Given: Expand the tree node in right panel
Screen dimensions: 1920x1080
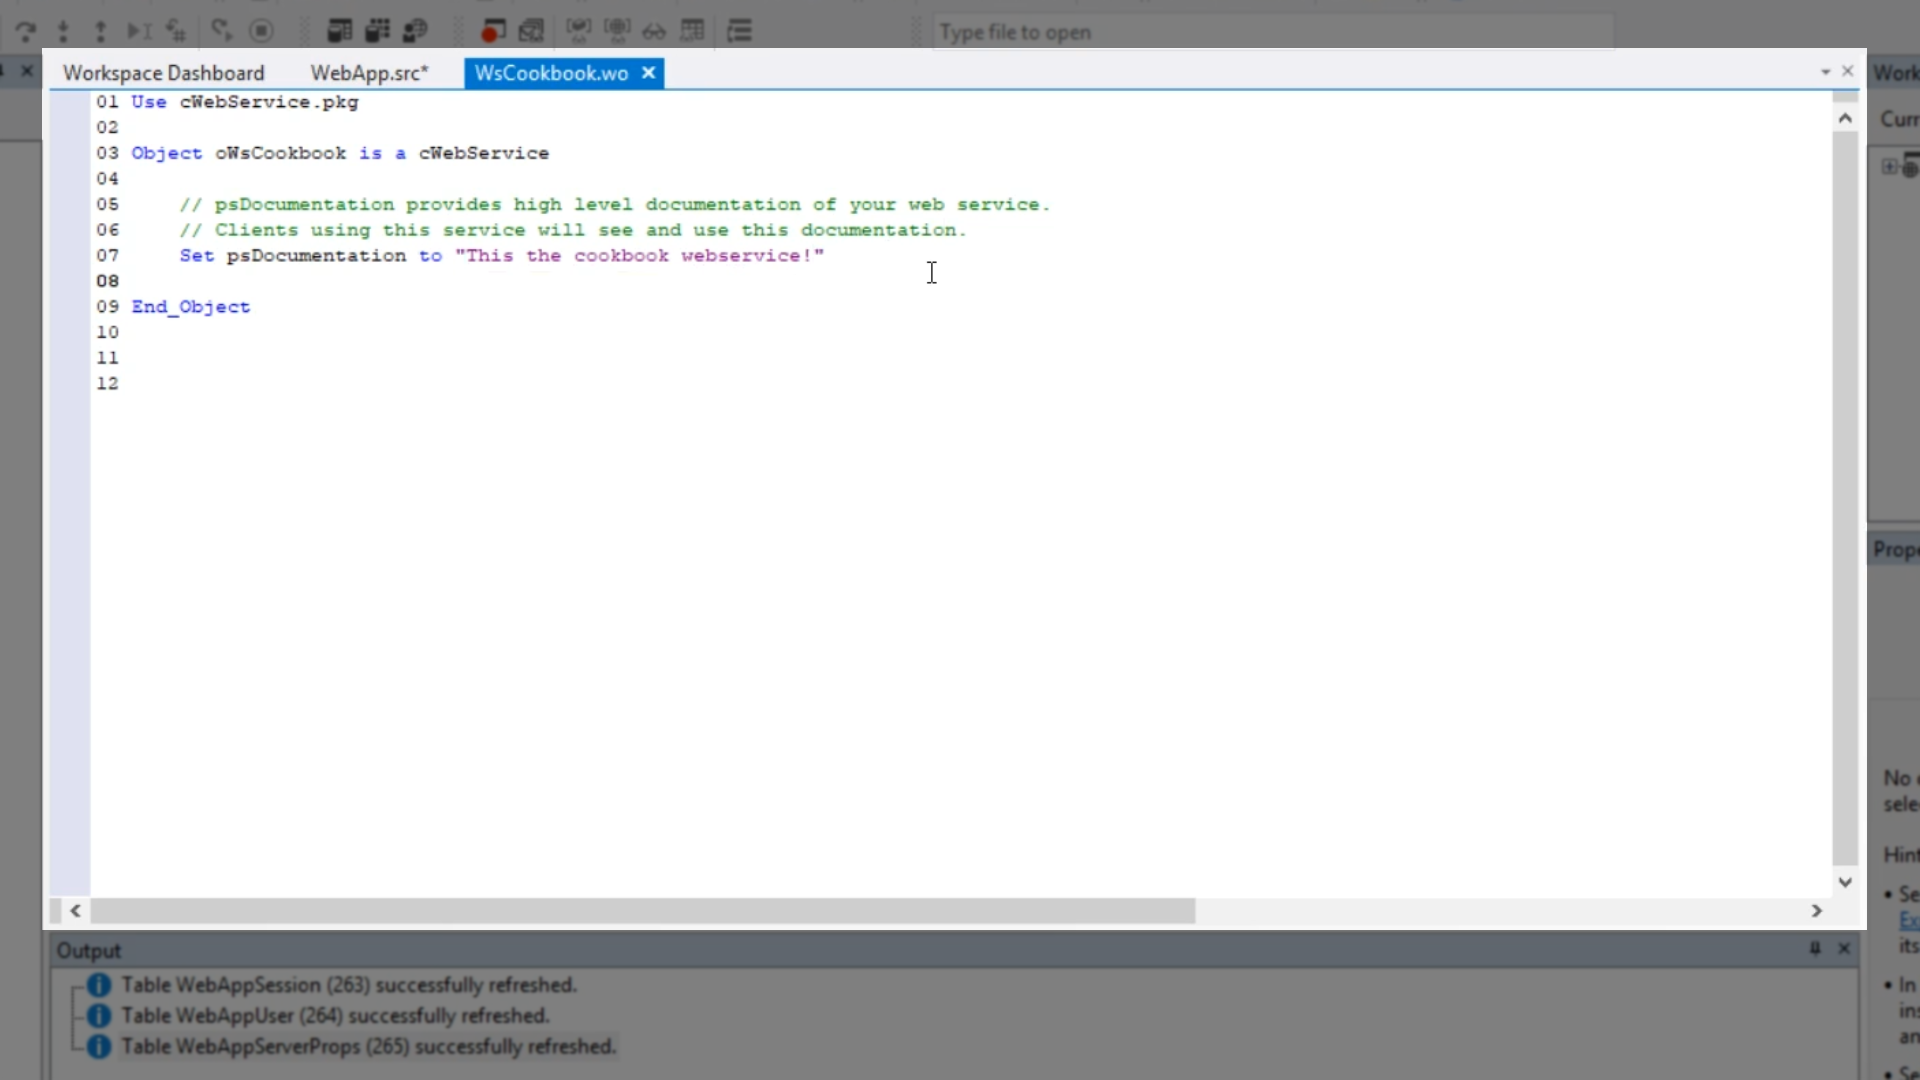Looking at the screenshot, I should pos(1888,166).
